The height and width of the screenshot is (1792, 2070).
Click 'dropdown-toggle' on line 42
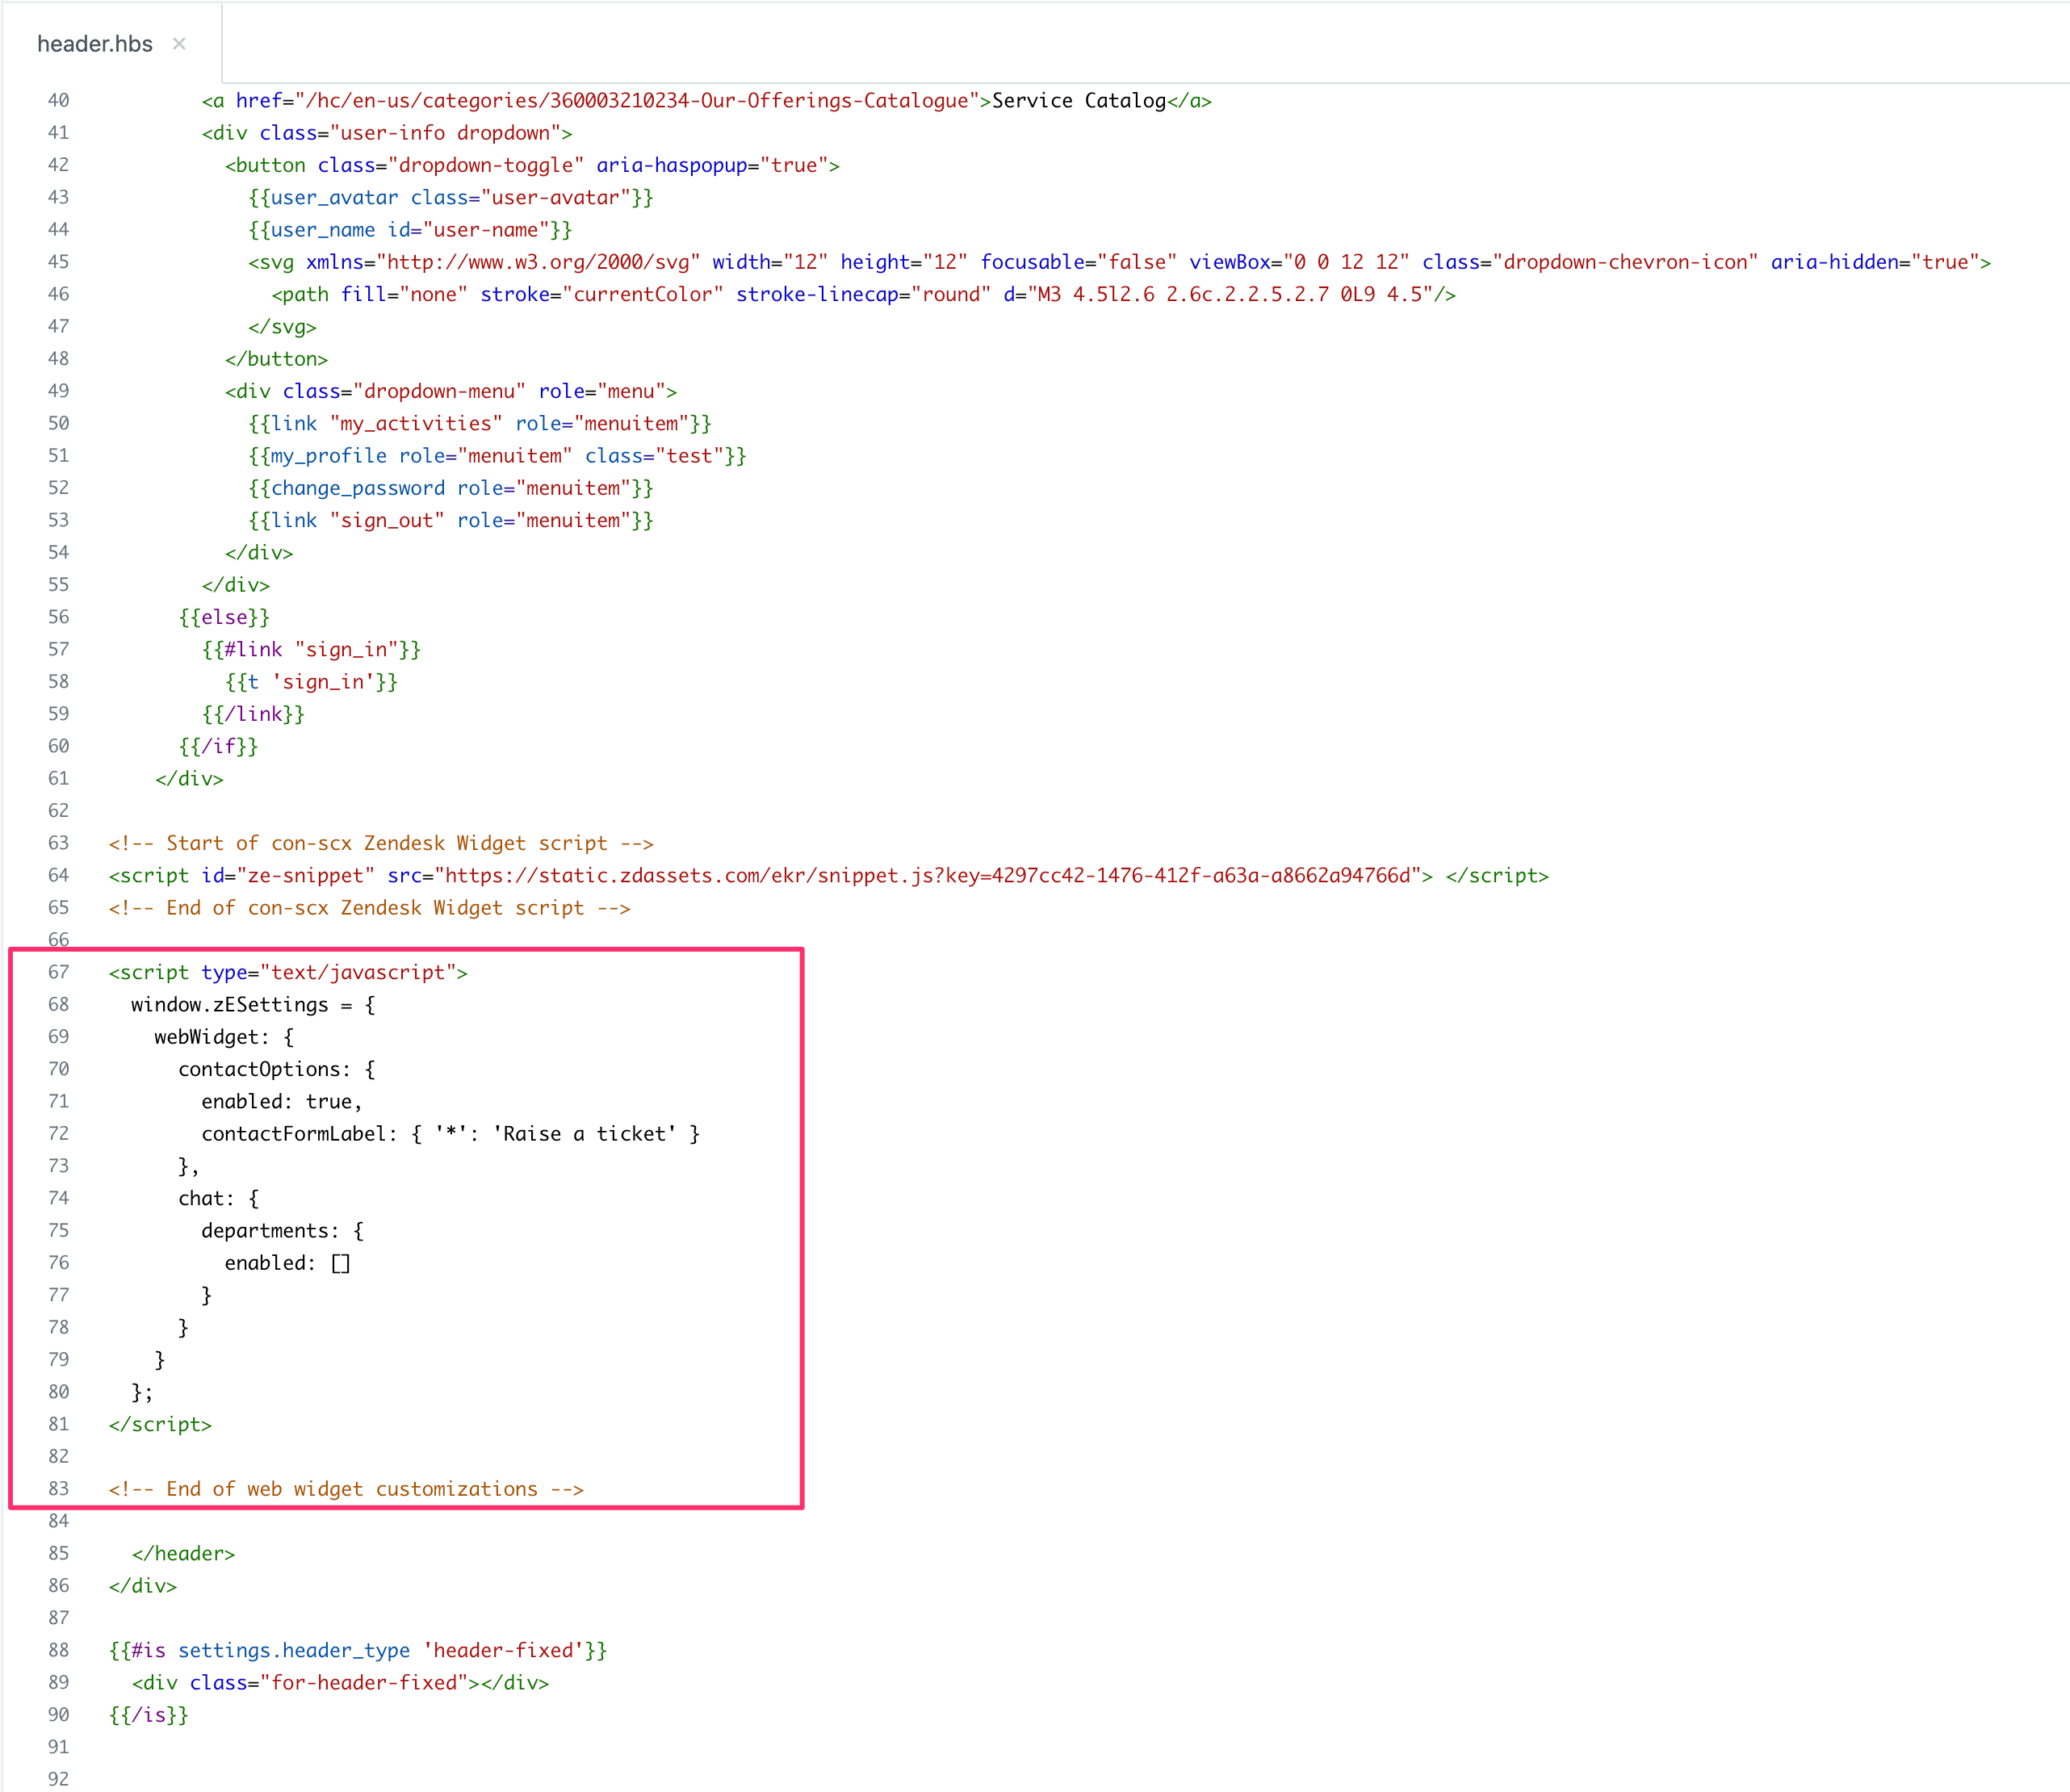click(x=486, y=165)
